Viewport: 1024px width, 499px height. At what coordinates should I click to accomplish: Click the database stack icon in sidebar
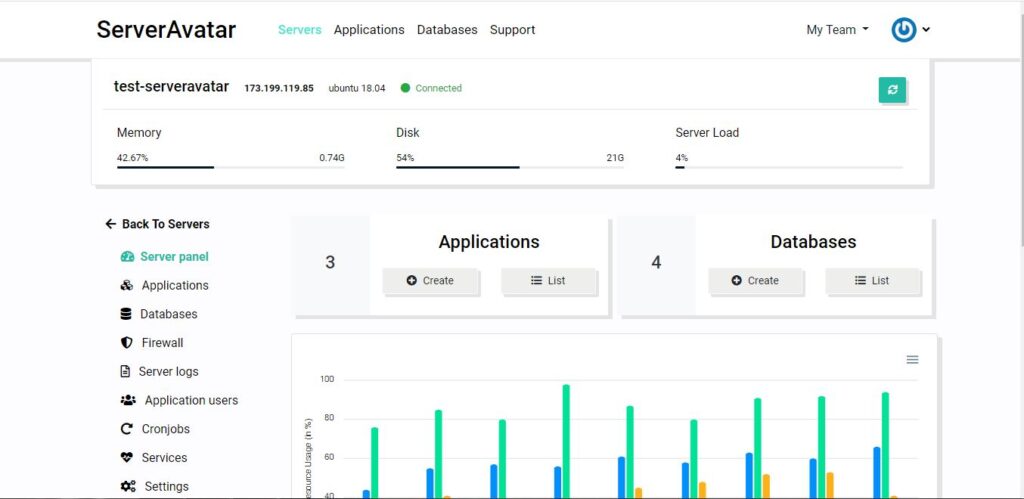126,314
